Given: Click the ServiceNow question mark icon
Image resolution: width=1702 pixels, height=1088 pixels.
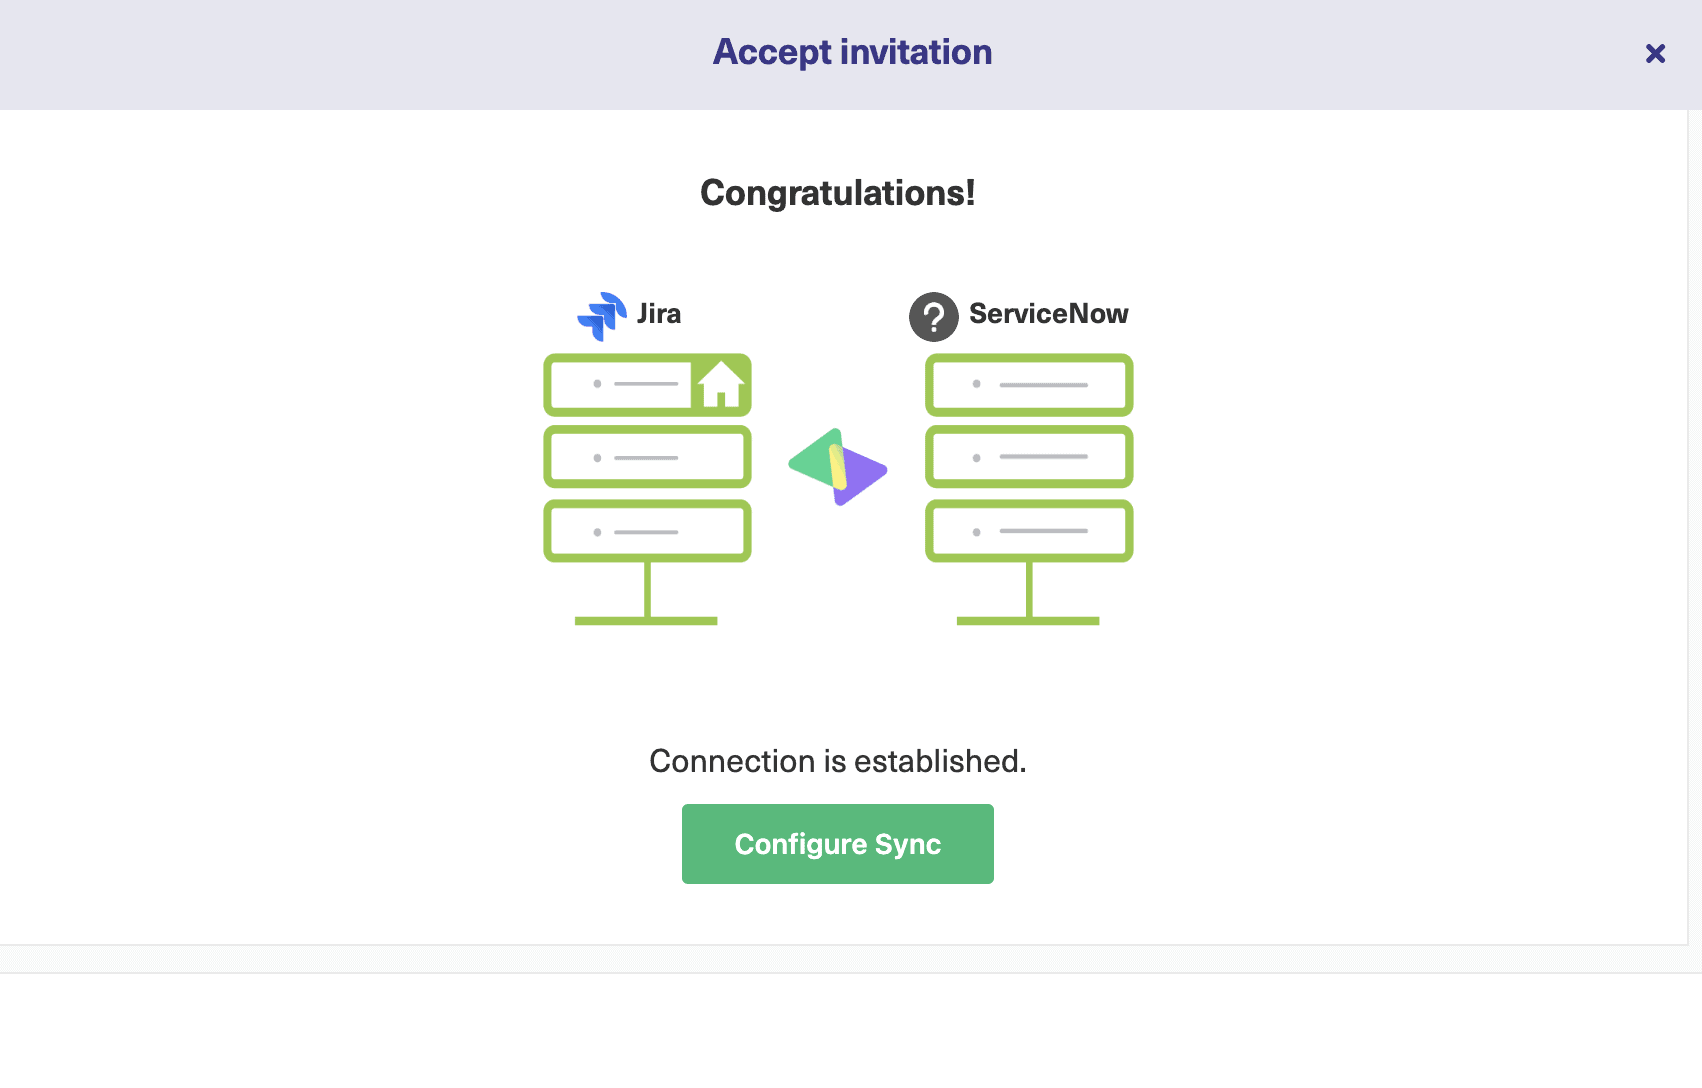Looking at the screenshot, I should [932, 315].
